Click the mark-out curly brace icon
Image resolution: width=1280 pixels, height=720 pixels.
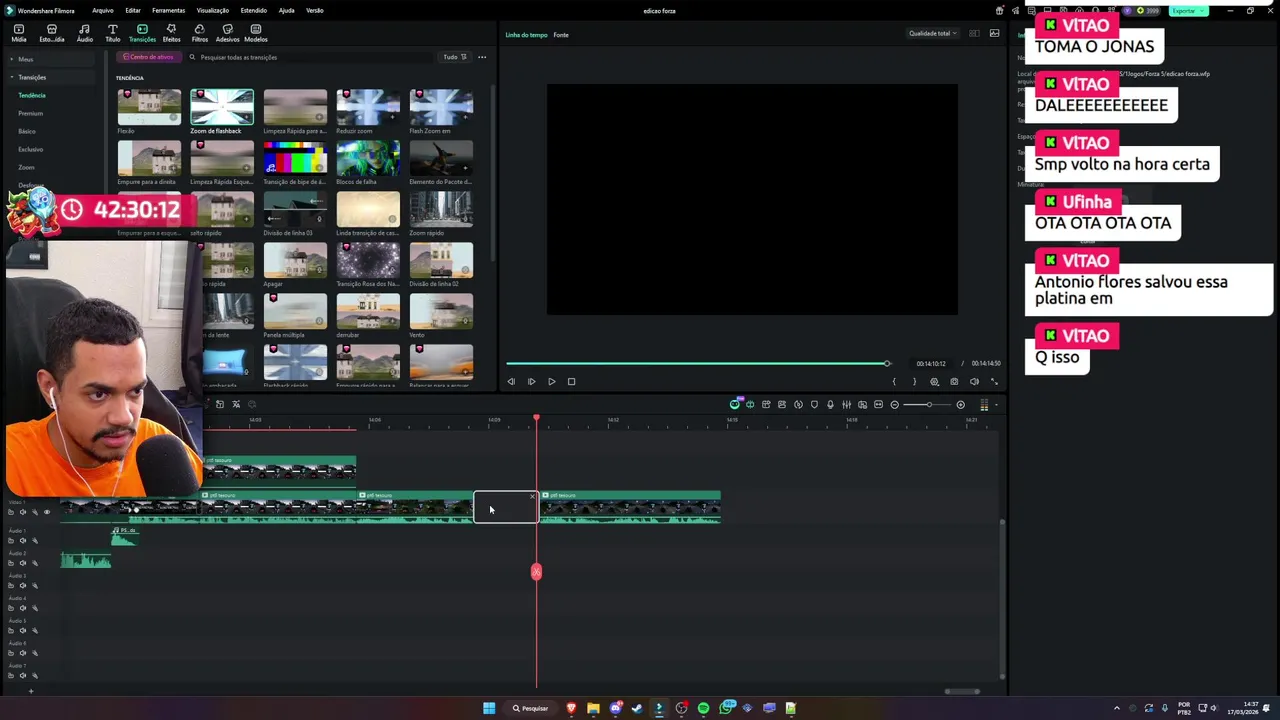[x=914, y=381]
